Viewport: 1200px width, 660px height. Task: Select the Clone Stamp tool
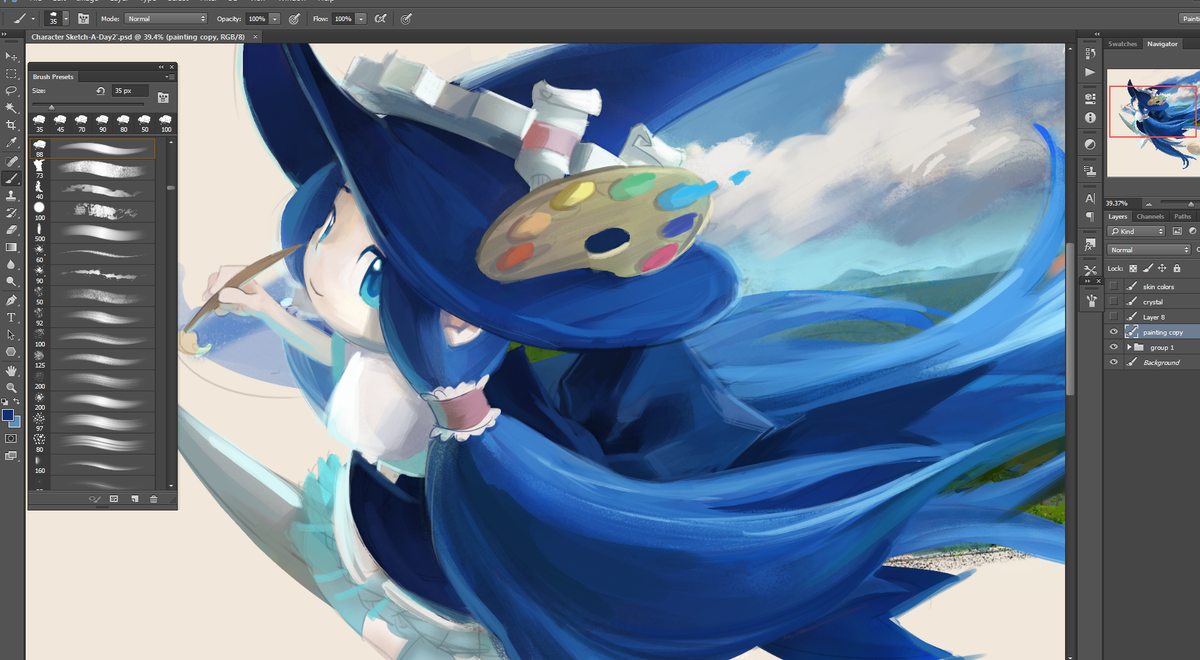coord(11,195)
